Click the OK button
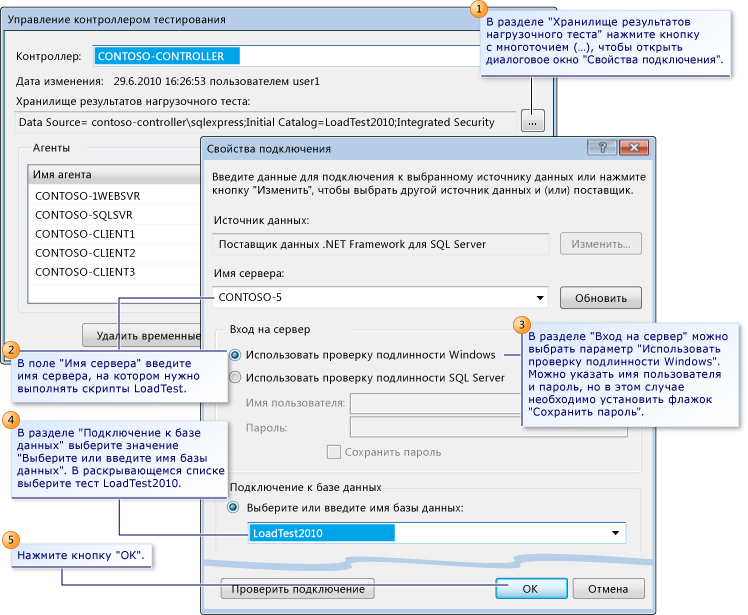 (x=531, y=589)
